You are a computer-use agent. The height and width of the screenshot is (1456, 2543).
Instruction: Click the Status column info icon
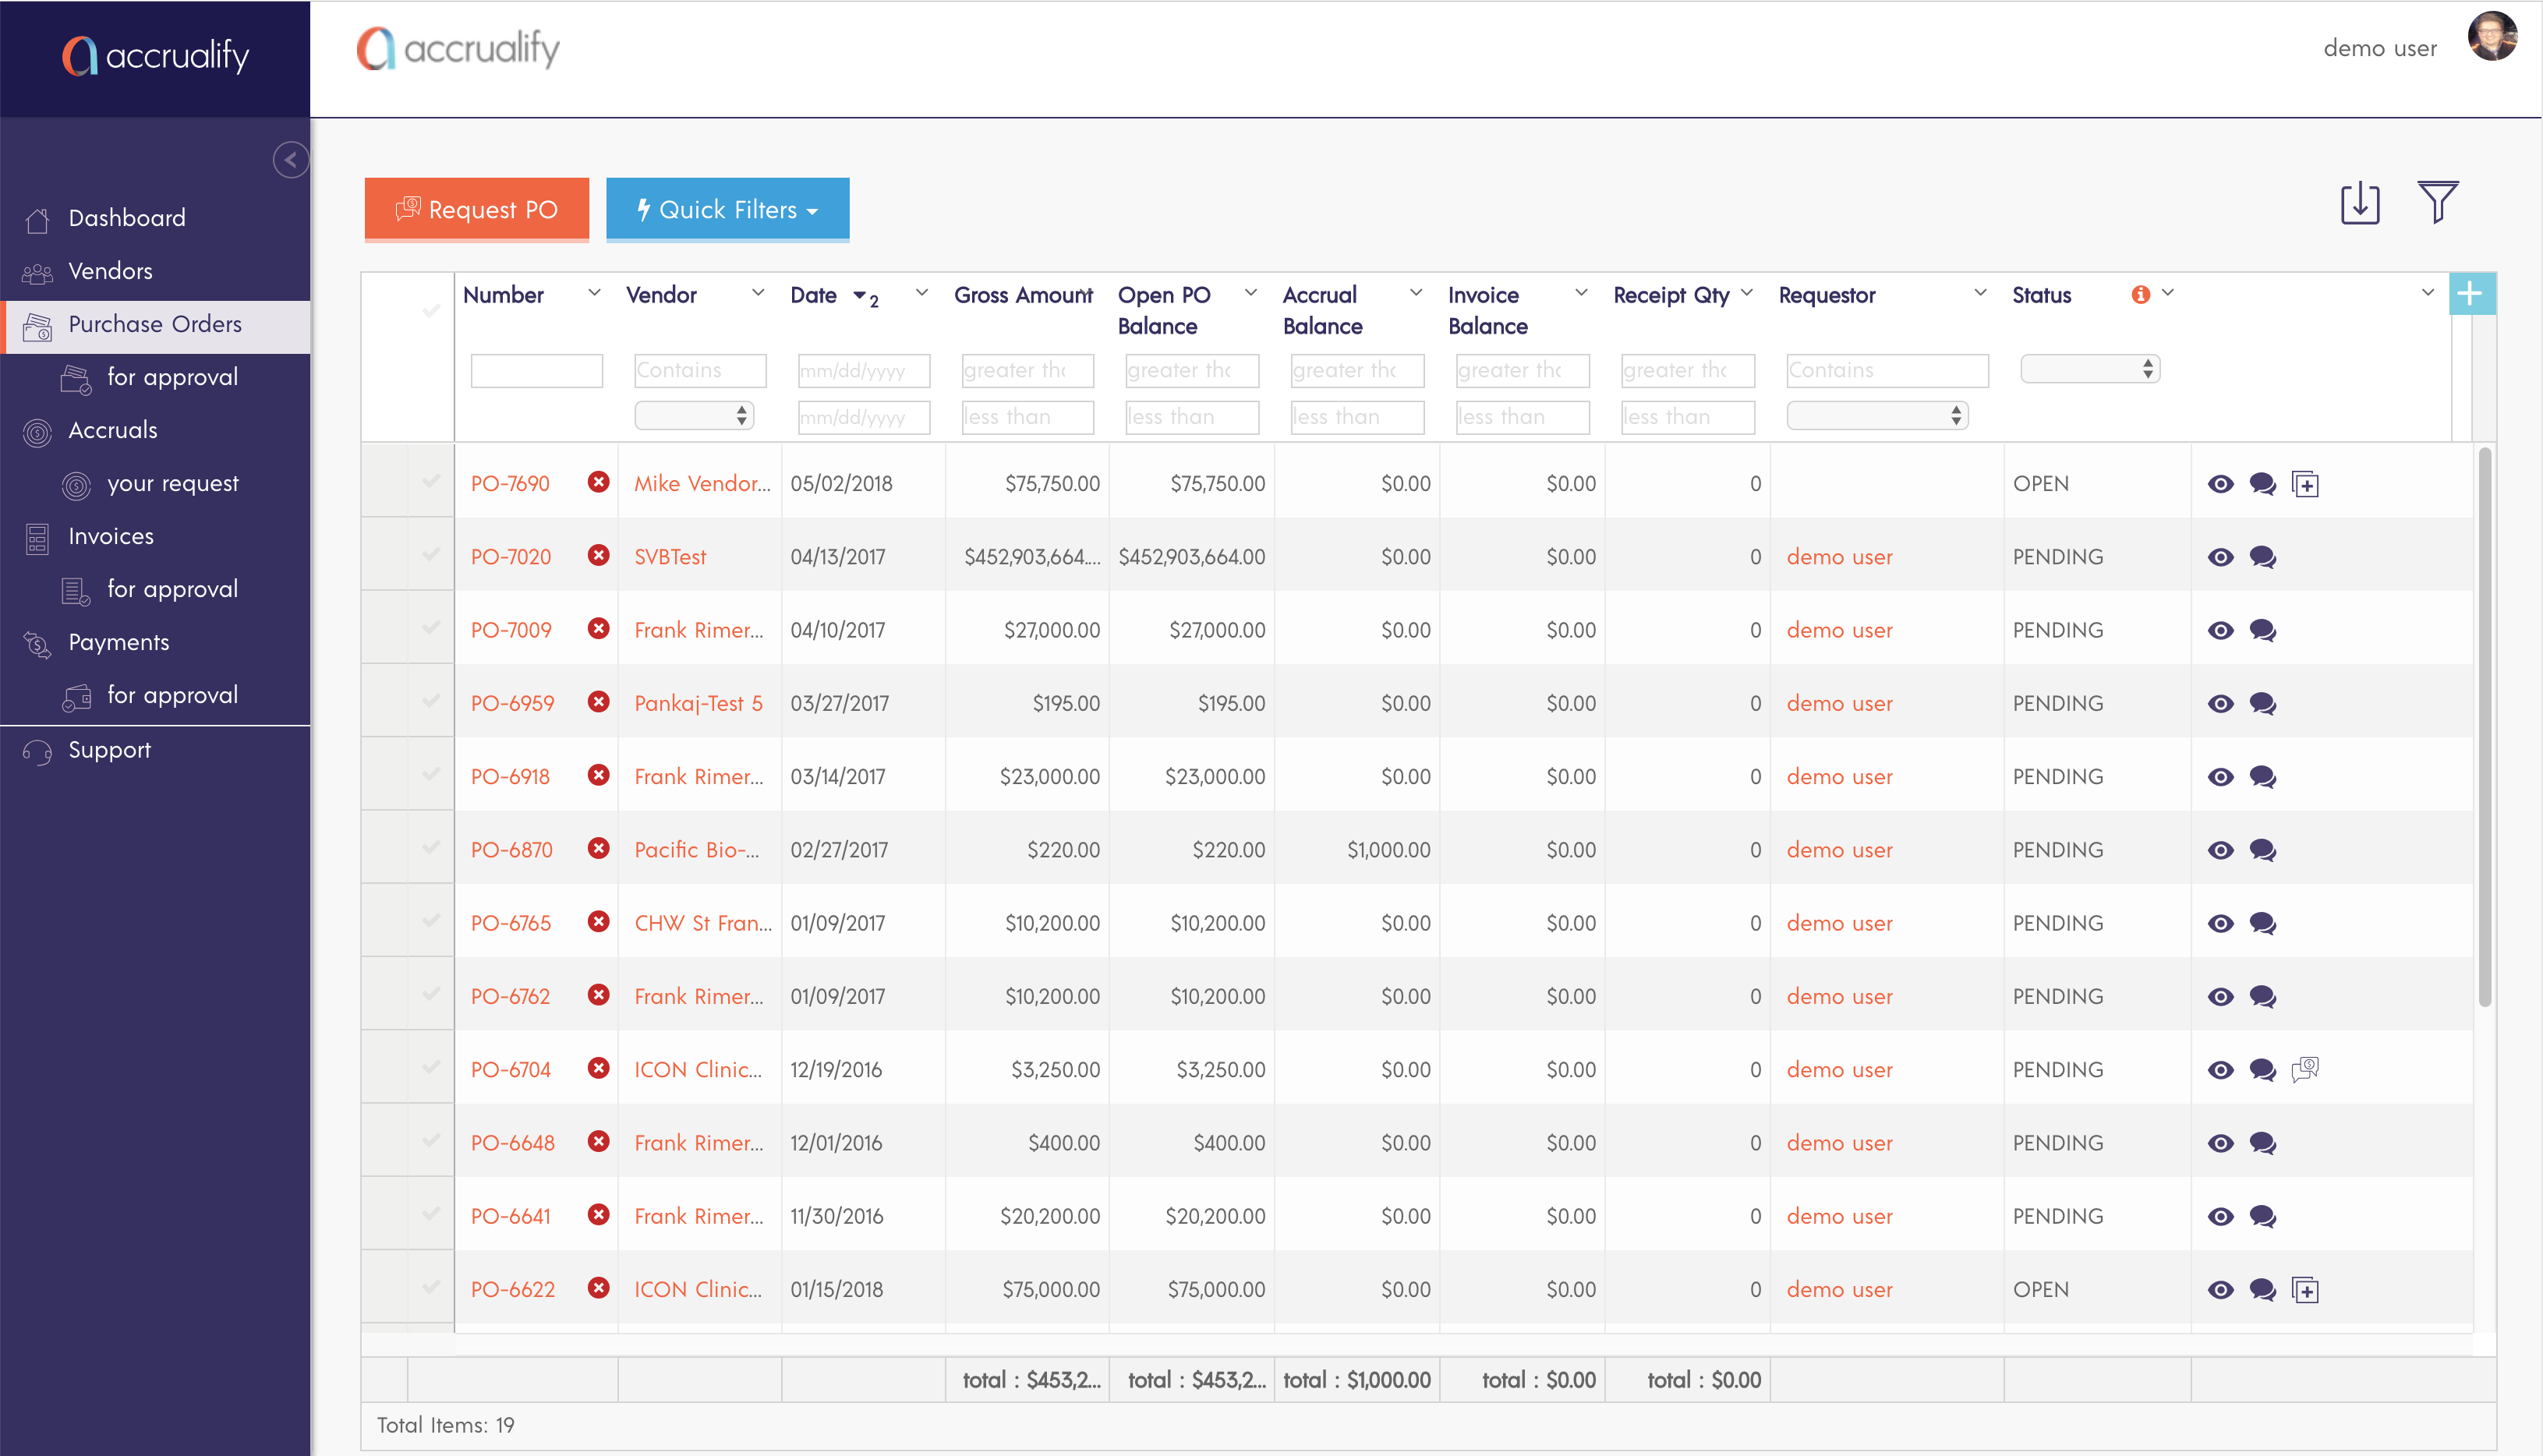pyautogui.click(x=2140, y=294)
